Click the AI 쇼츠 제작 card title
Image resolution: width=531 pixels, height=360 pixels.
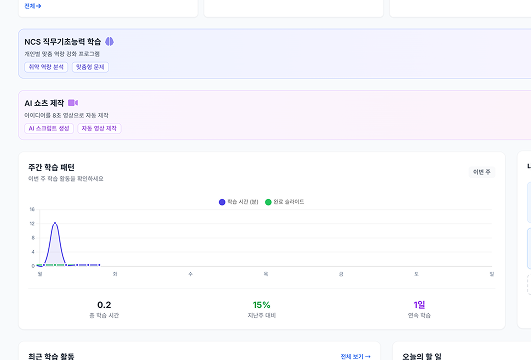click(44, 103)
